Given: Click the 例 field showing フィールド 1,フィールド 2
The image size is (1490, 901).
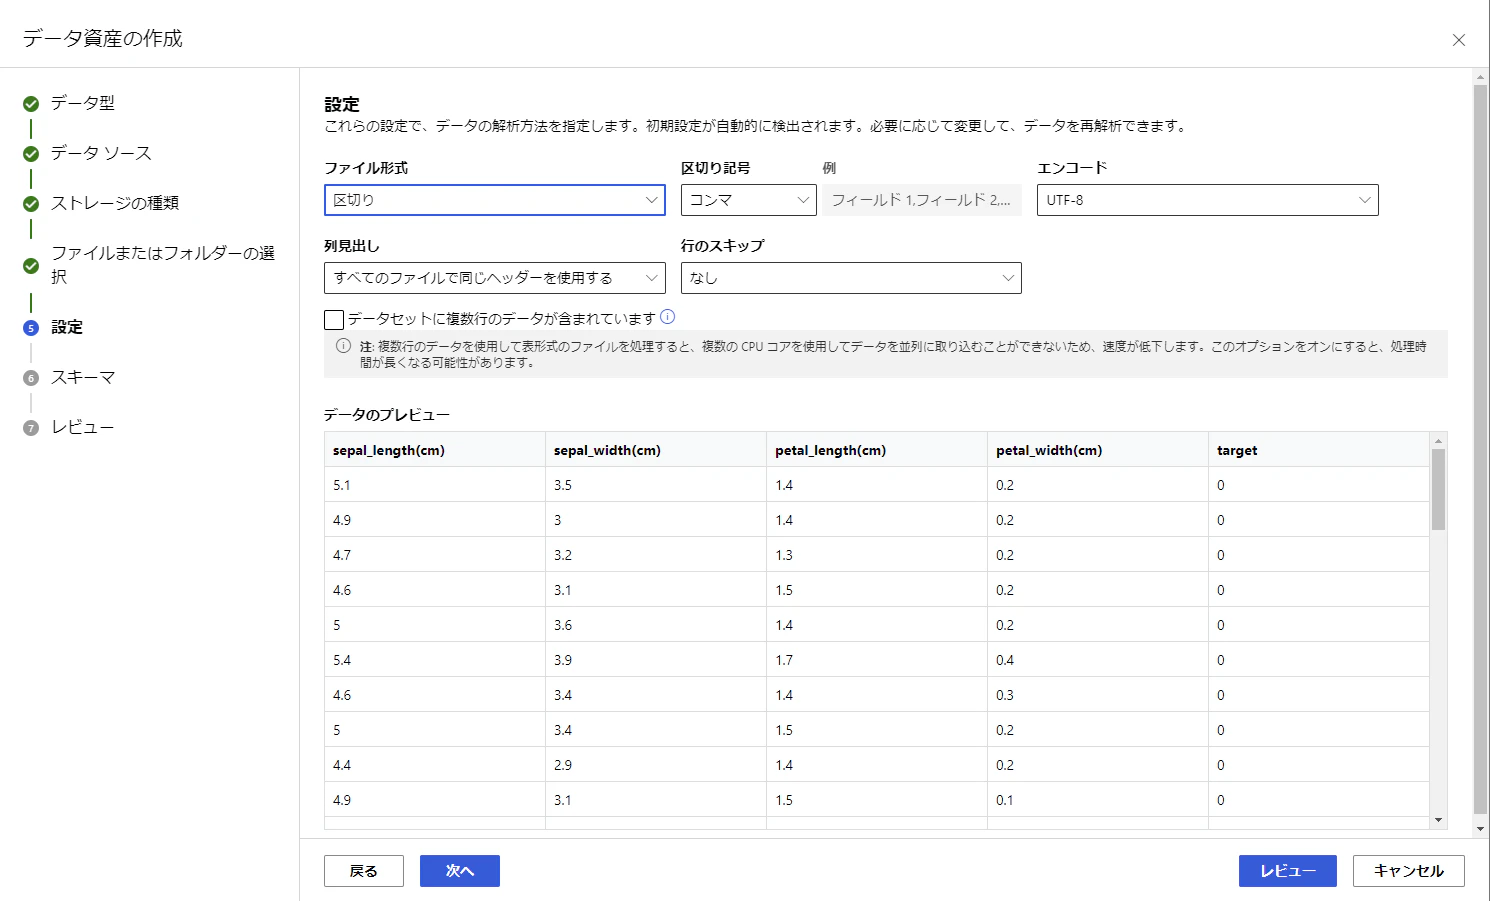Looking at the screenshot, I should (x=922, y=200).
